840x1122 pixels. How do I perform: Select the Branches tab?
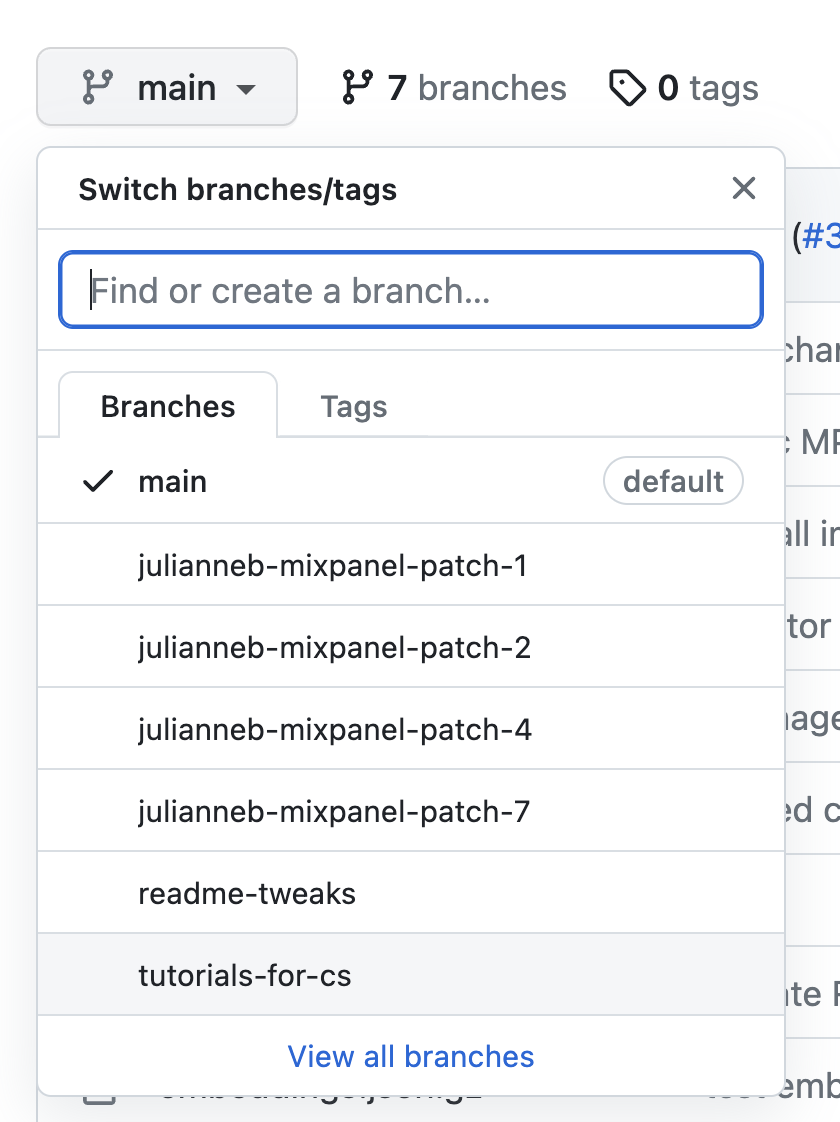click(168, 406)
